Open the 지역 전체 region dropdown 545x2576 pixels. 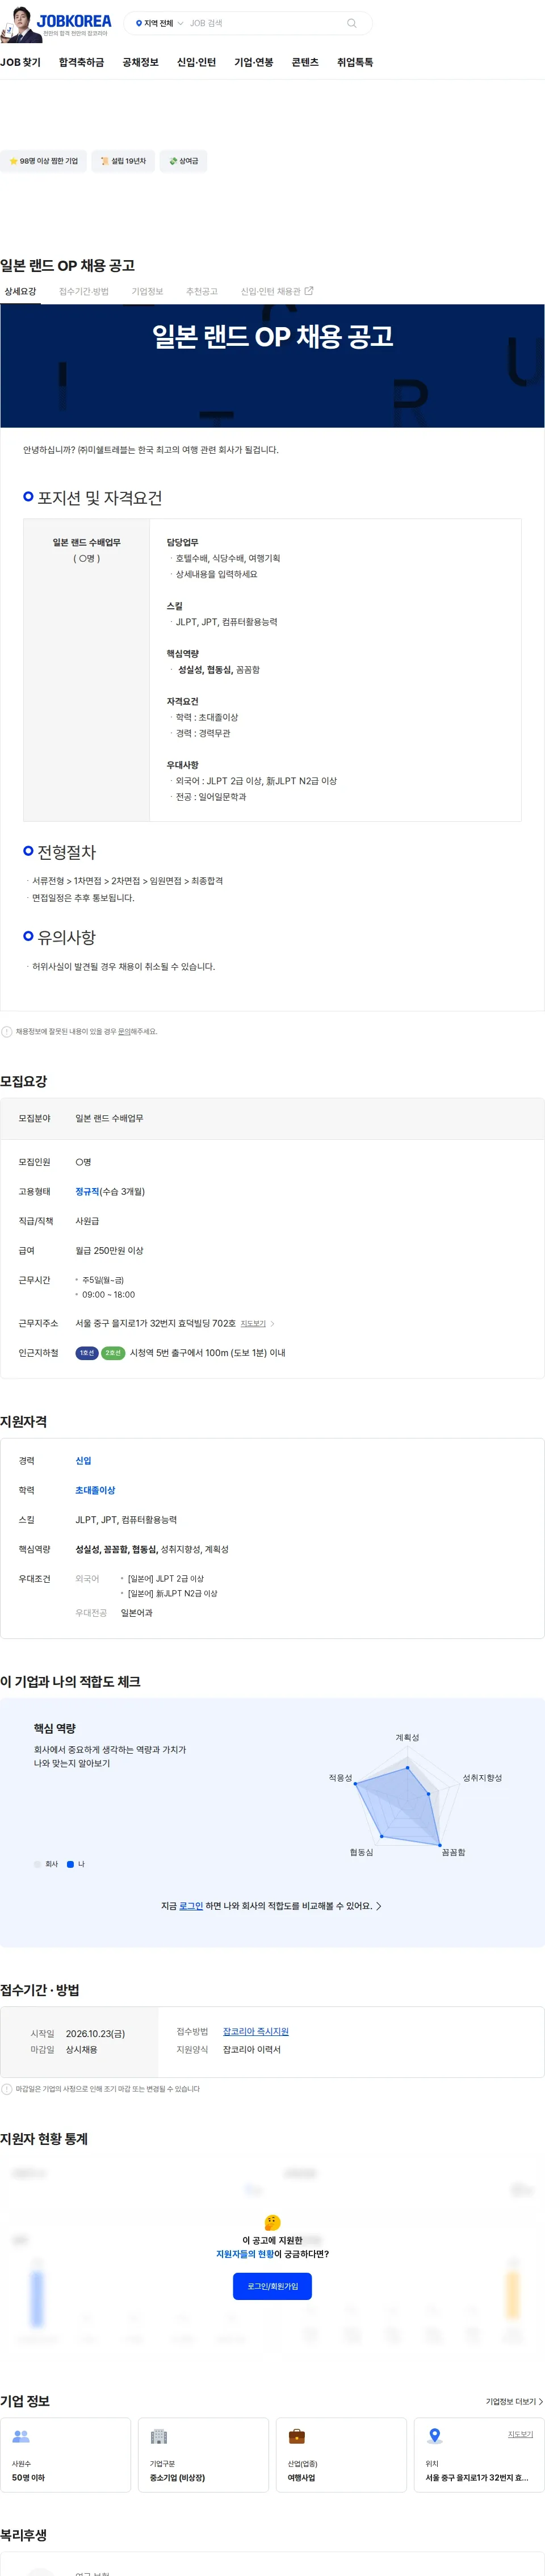point(159,23)
